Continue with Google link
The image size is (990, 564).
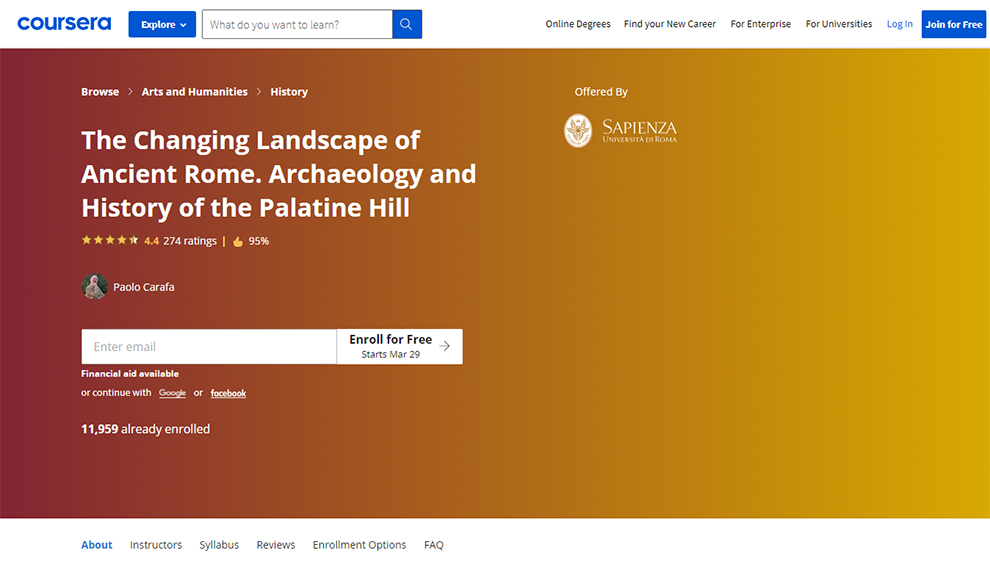click(x=172, y=393)
